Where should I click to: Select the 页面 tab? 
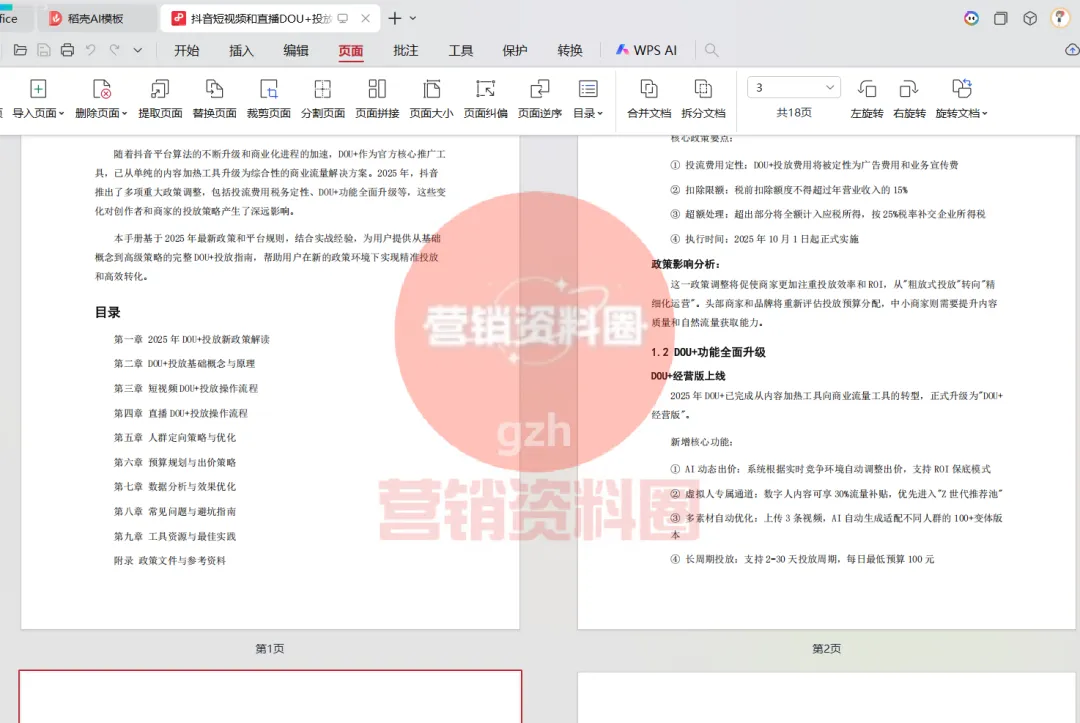(x=351, y=50)
